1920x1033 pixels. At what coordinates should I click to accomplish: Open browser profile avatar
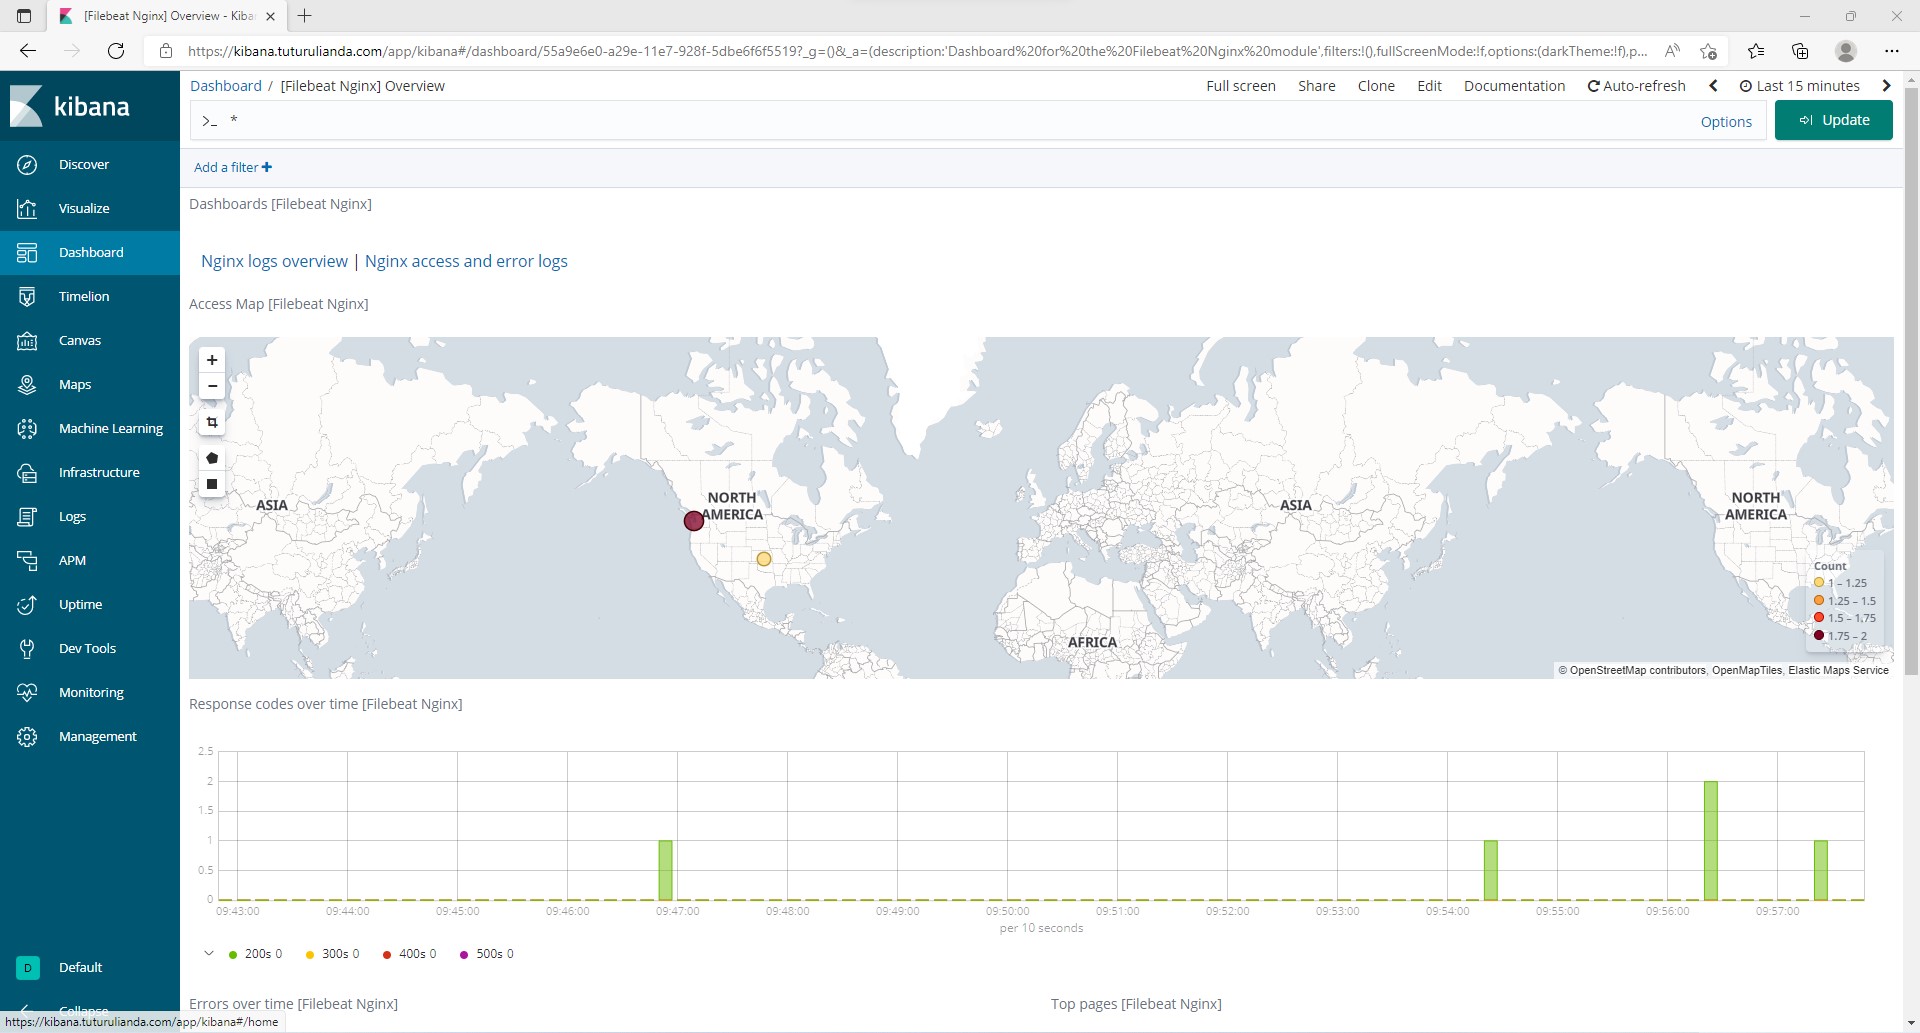1846,51
